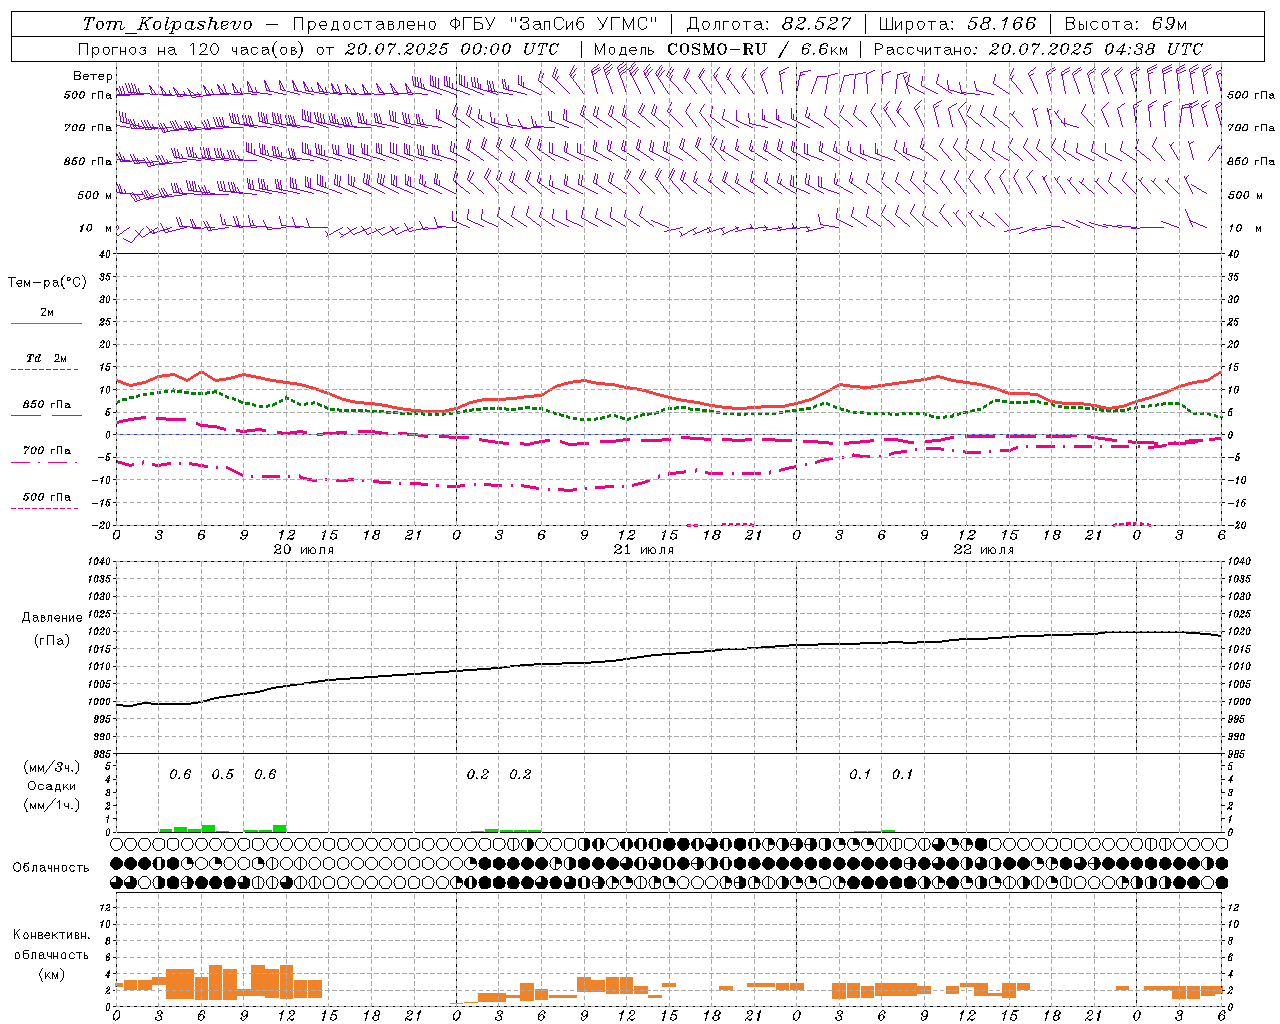This screenshot has height=1024, width=1280.
Task: Click the '21 июля' date label
Action: 644,550
